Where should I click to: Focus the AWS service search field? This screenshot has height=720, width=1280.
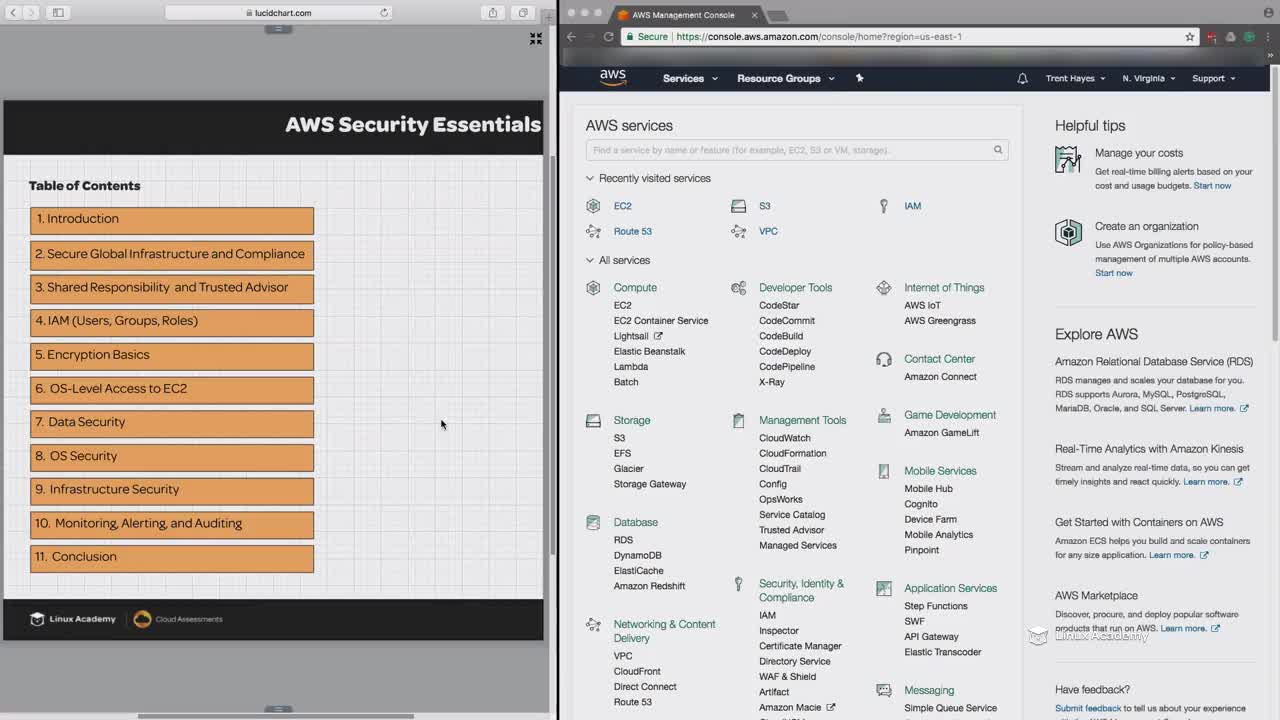pyautogui.click(x=797, y=150)
